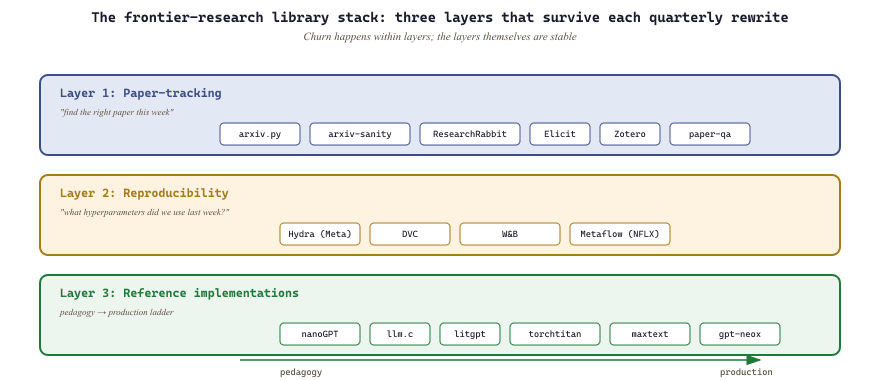The height and width of the screenshot is (380, 880).
Task: Select the Metaflow (NFLX) box
Action: point(620,234)
